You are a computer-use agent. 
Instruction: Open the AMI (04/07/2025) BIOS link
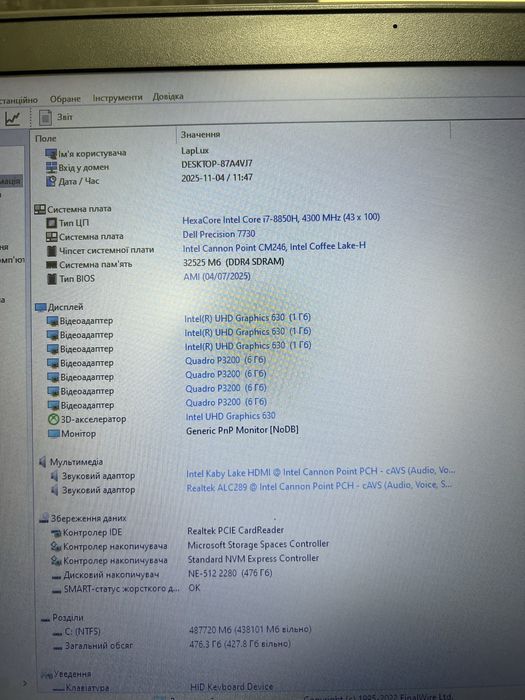(217, 276)
